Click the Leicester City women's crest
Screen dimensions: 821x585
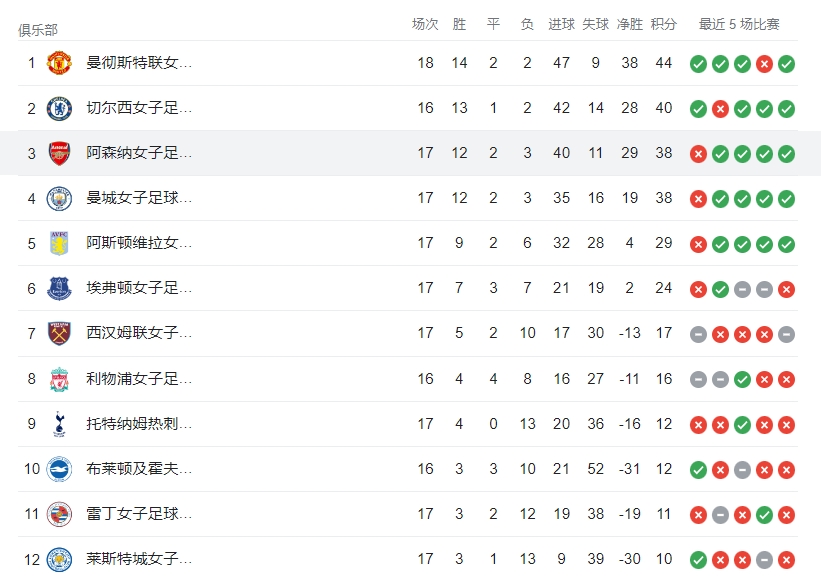pyautogui.click(x=59, y=559)
